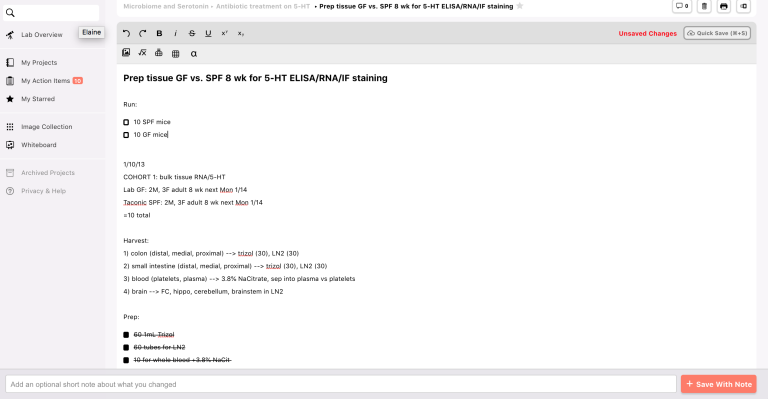Focus the optional short note field
The image size is (768, 399).
point(341,384)
